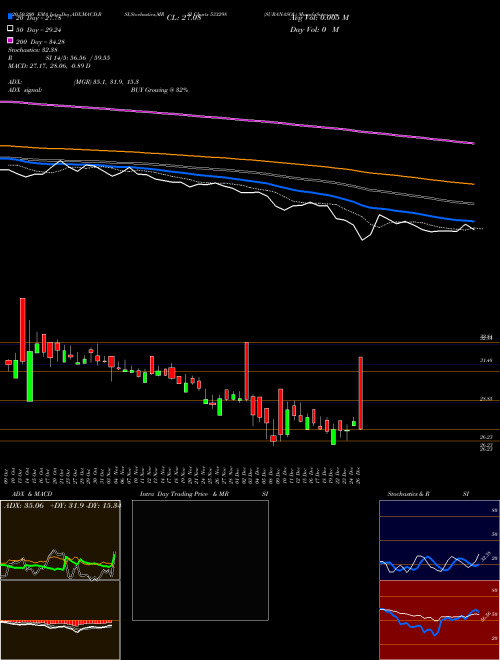500x660 pixels.
Task: Click the '(MGR) 35.1, 31.9, 15.3' ADX values
Action: pyautogui.click(x=106, y=82)
